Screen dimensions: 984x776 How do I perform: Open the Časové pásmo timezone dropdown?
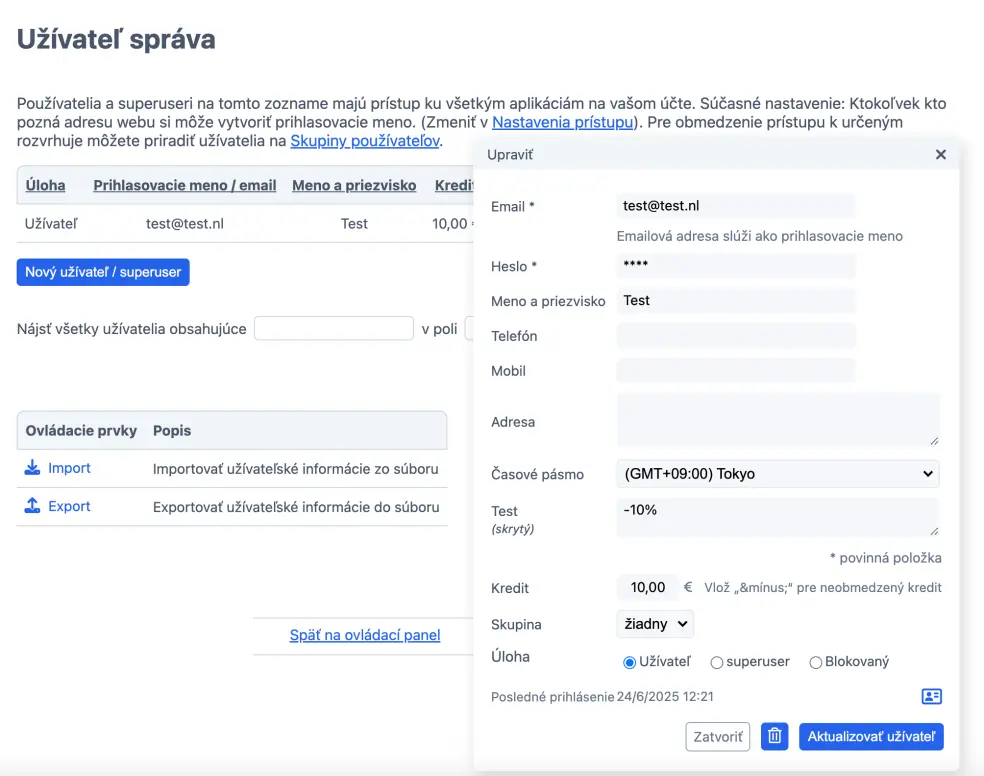pos(778,474)
